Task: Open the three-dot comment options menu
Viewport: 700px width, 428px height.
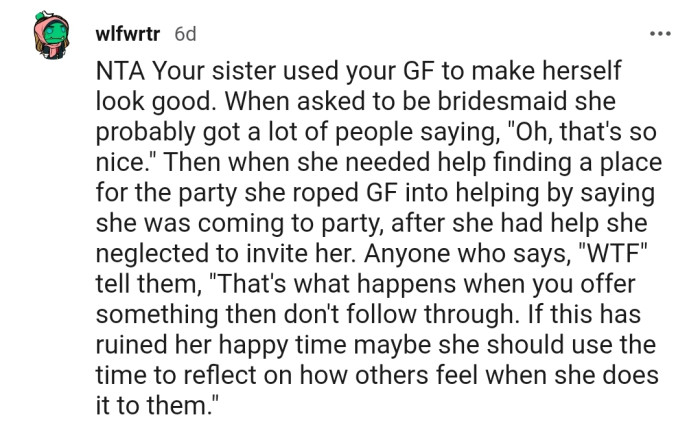Action: (x=660, y=33)
